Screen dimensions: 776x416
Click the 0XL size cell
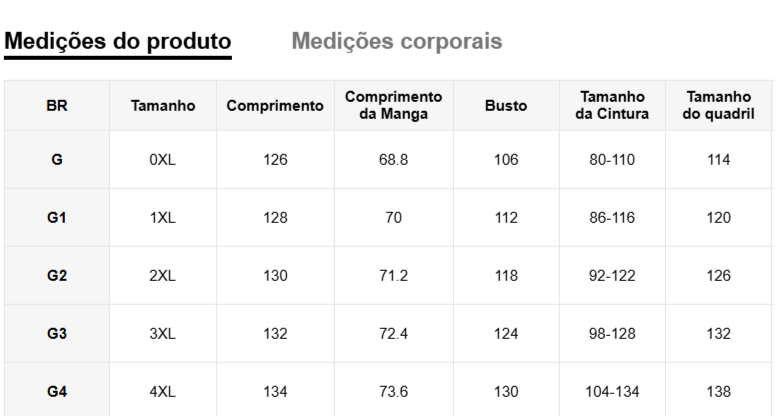(x=163, y=160)
